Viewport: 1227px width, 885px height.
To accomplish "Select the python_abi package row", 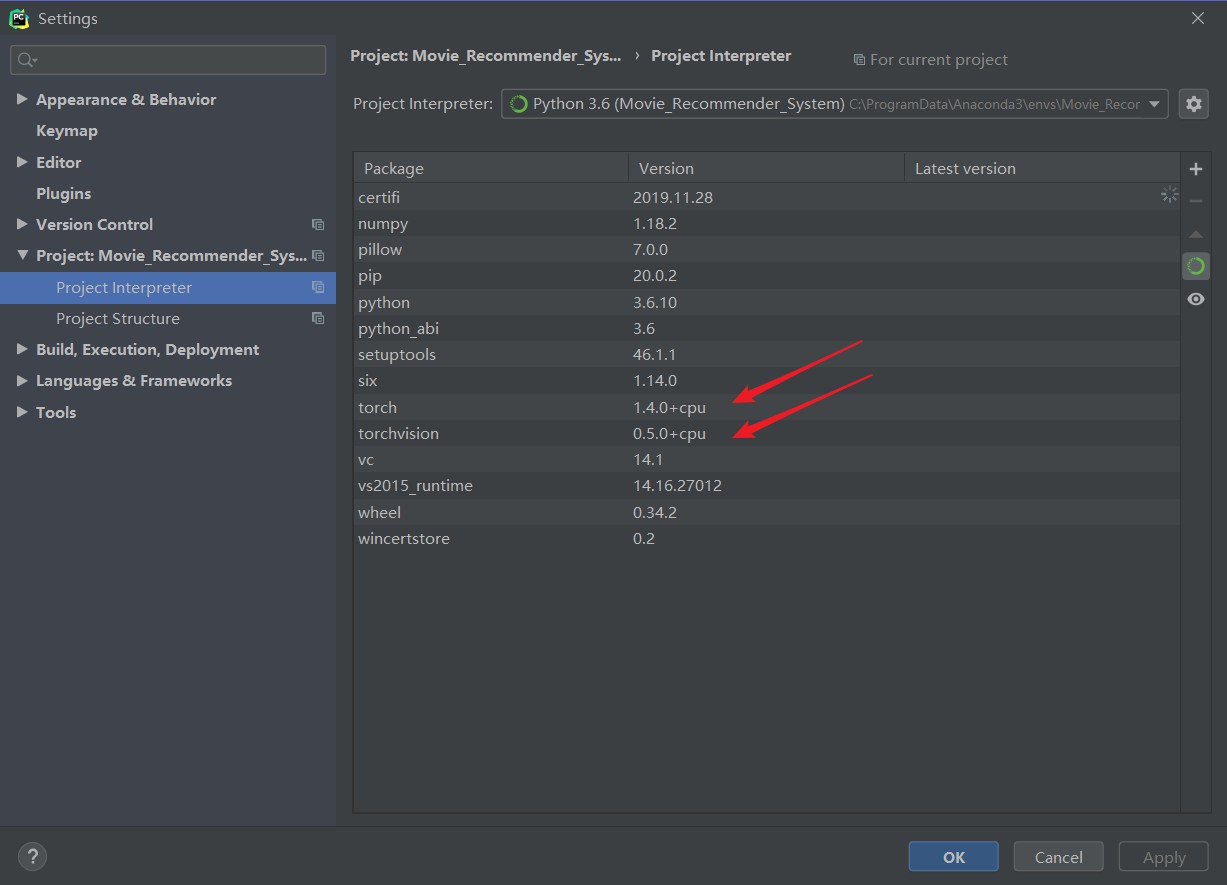I will pyautogui.click(x=767, y=328).
